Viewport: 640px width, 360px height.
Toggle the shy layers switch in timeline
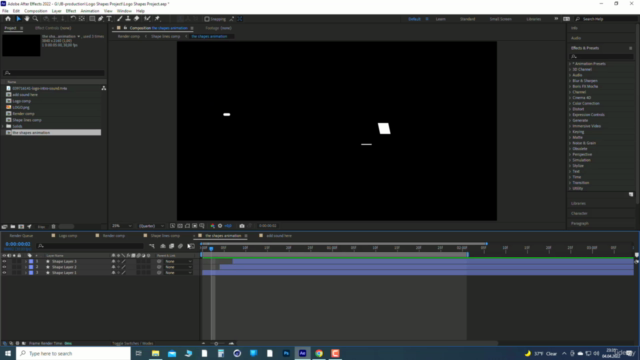(x=163, y=246)
